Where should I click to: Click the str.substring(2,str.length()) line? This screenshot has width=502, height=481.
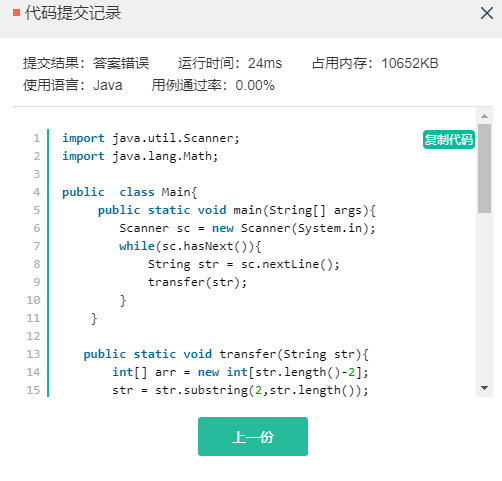240,390
